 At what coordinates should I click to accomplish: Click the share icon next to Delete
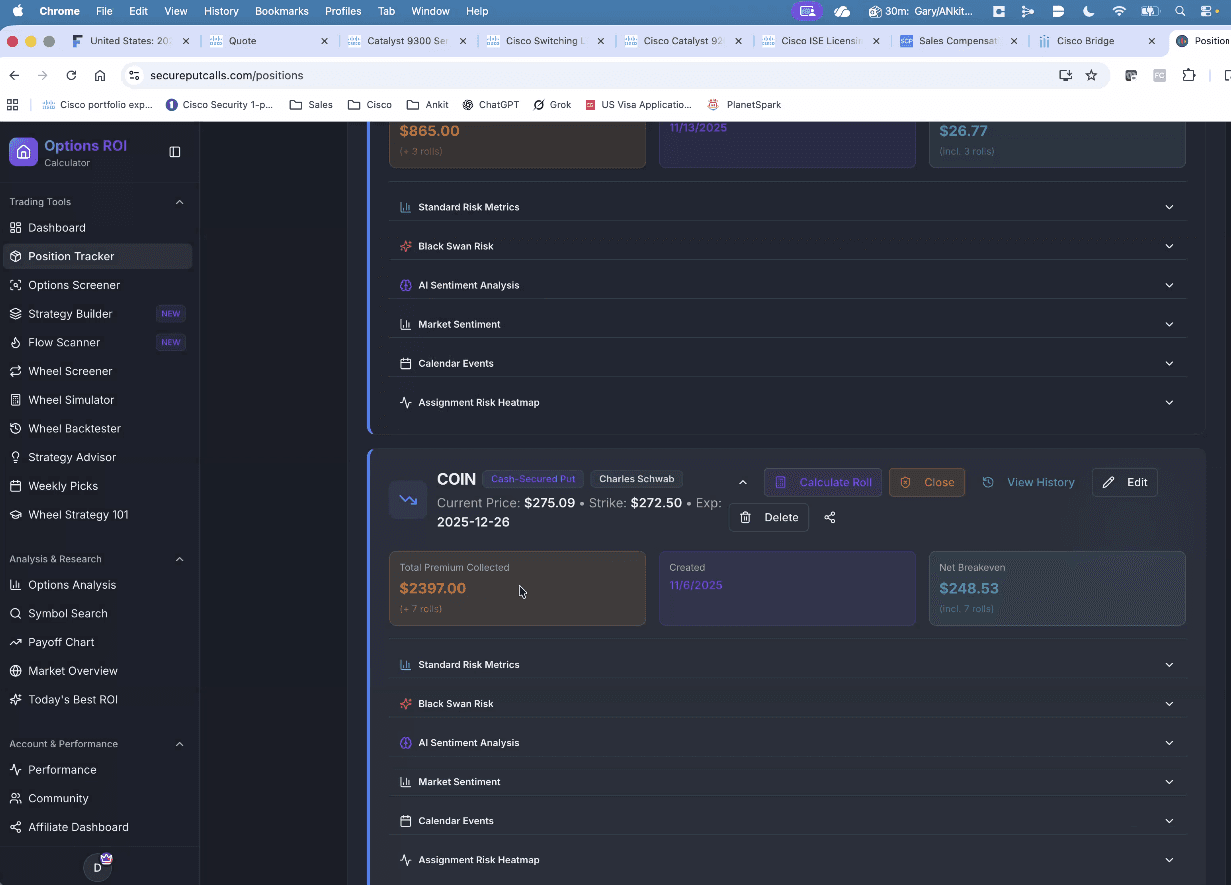coord(829,517)
